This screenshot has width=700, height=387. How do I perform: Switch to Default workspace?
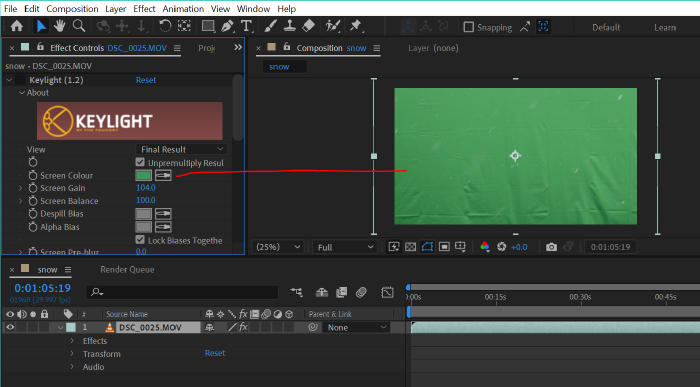(606, 27)
